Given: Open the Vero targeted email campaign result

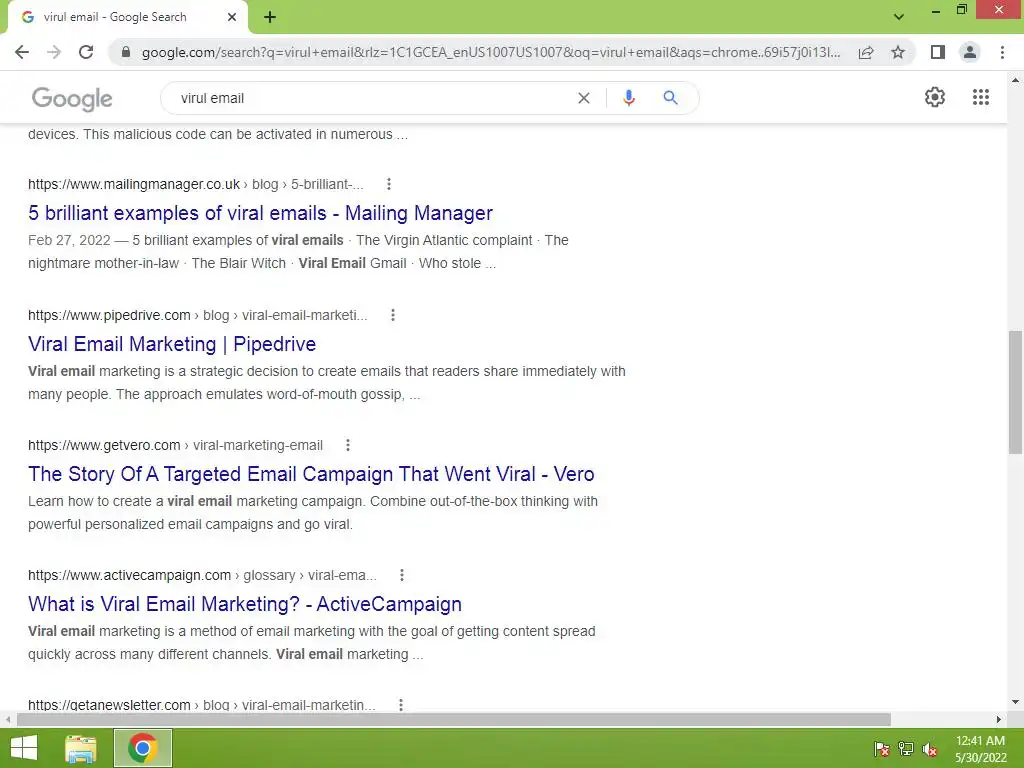Looking at the screenshot, I should tap(311, 473).
